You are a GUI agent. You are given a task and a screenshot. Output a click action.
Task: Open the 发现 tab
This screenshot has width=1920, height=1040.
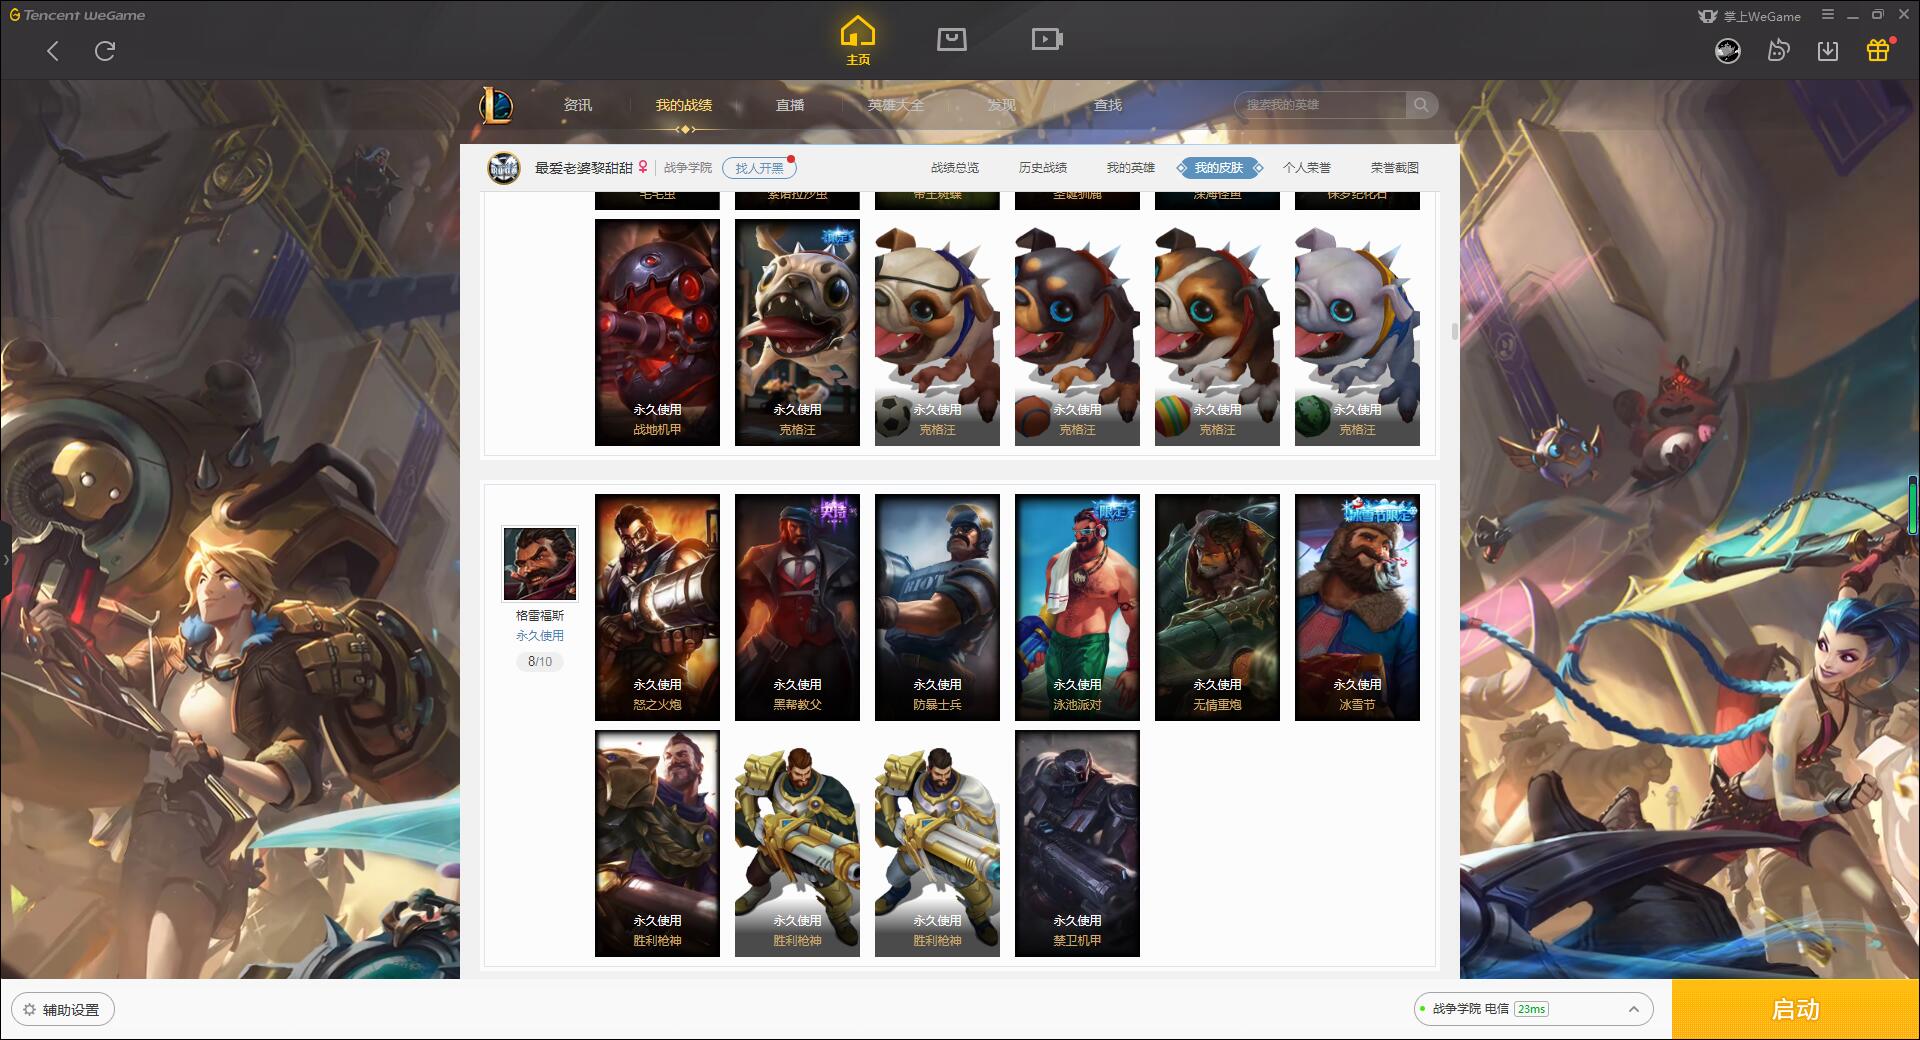pos(1002,105)
